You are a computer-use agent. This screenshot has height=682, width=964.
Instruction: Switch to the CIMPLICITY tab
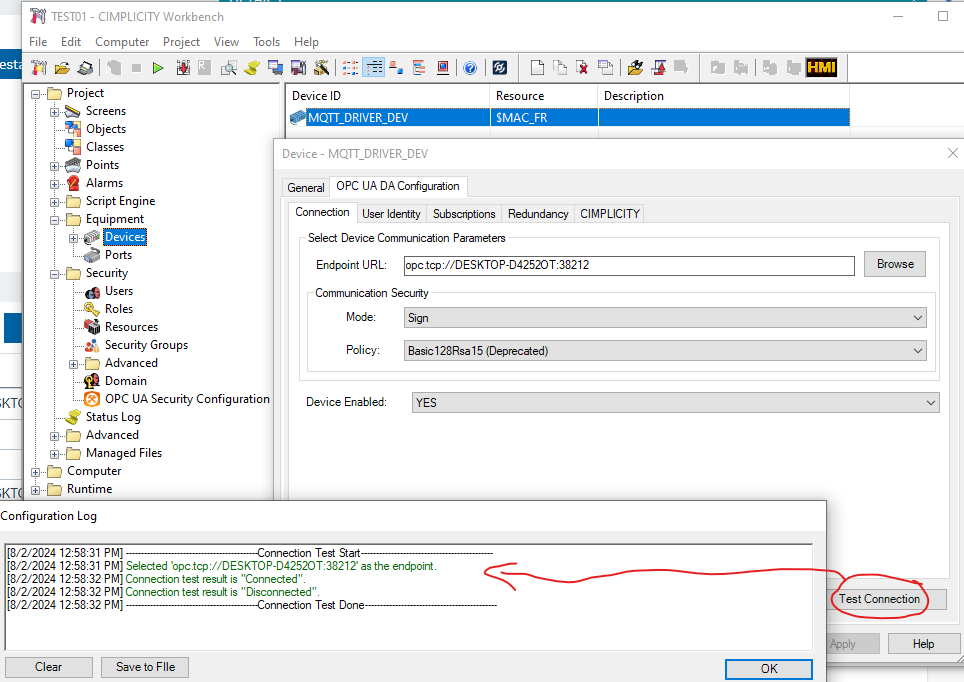(610, 213)
